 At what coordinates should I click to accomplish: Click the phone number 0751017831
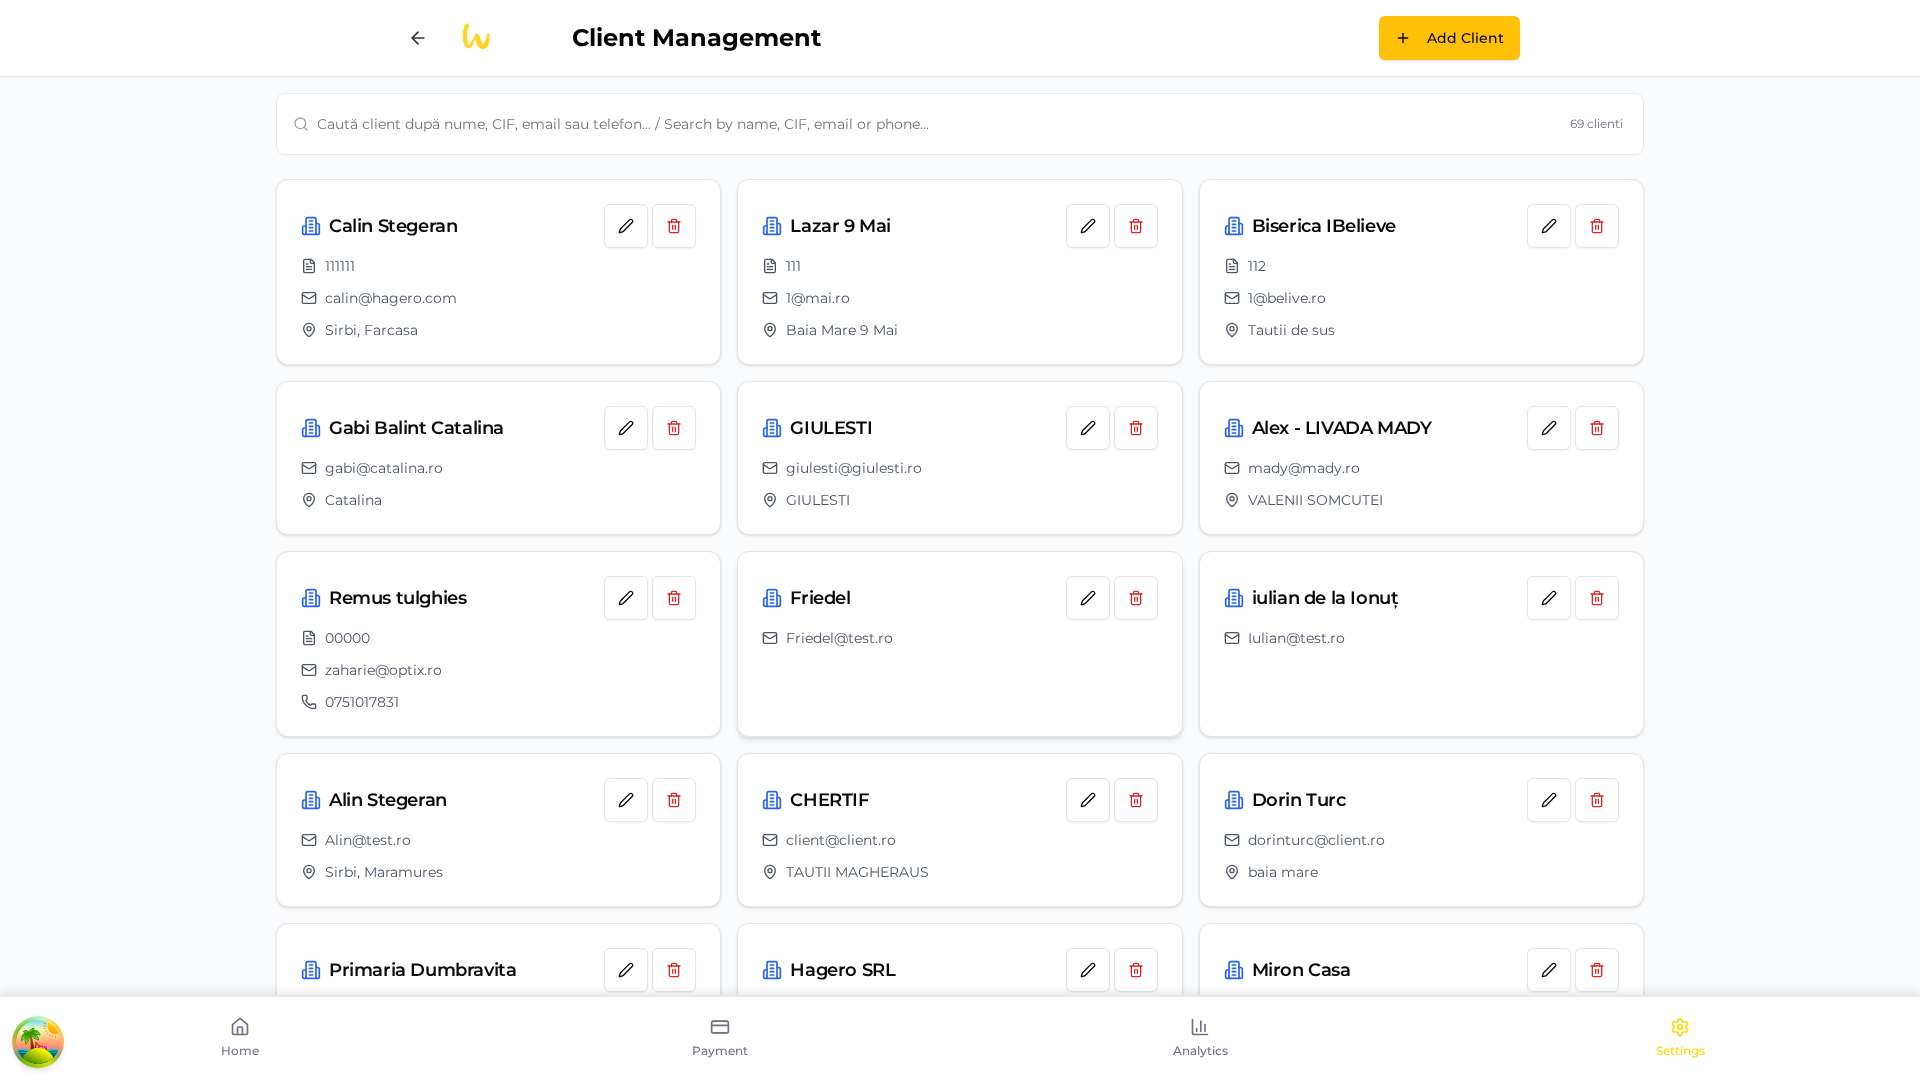tap(362, 702)
